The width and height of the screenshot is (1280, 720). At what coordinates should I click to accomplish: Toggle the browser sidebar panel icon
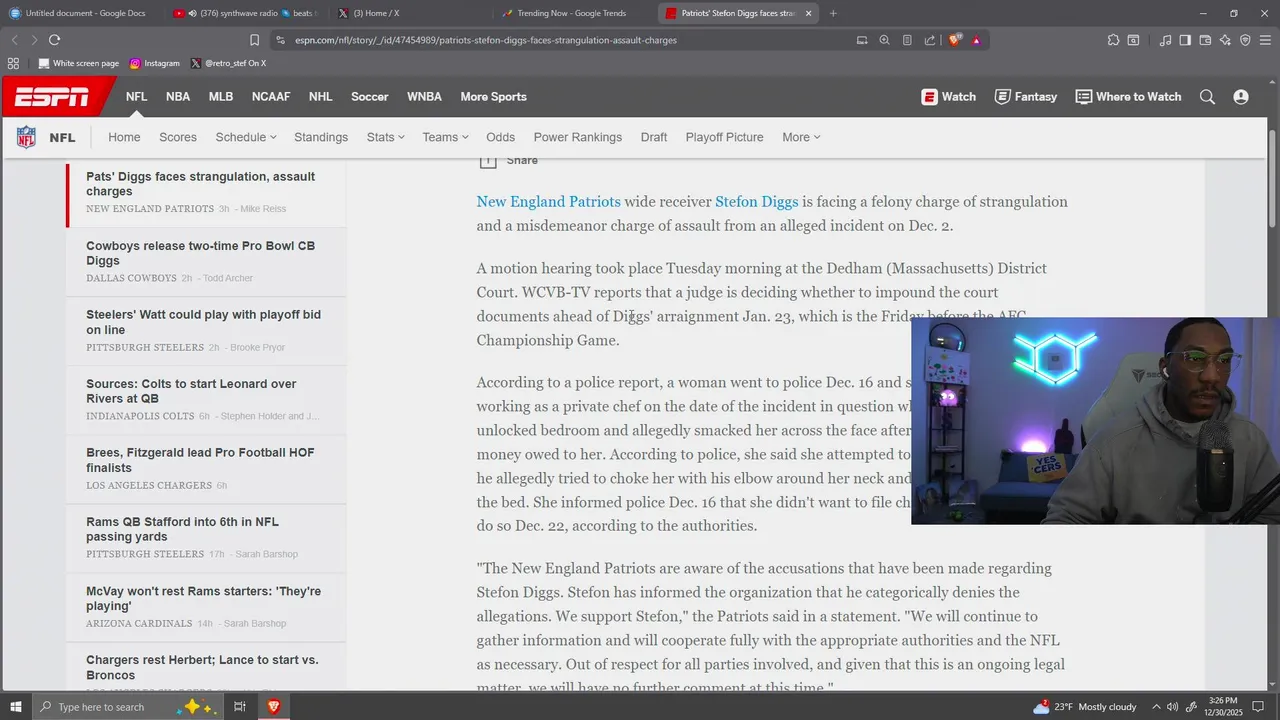(1185, 40)
